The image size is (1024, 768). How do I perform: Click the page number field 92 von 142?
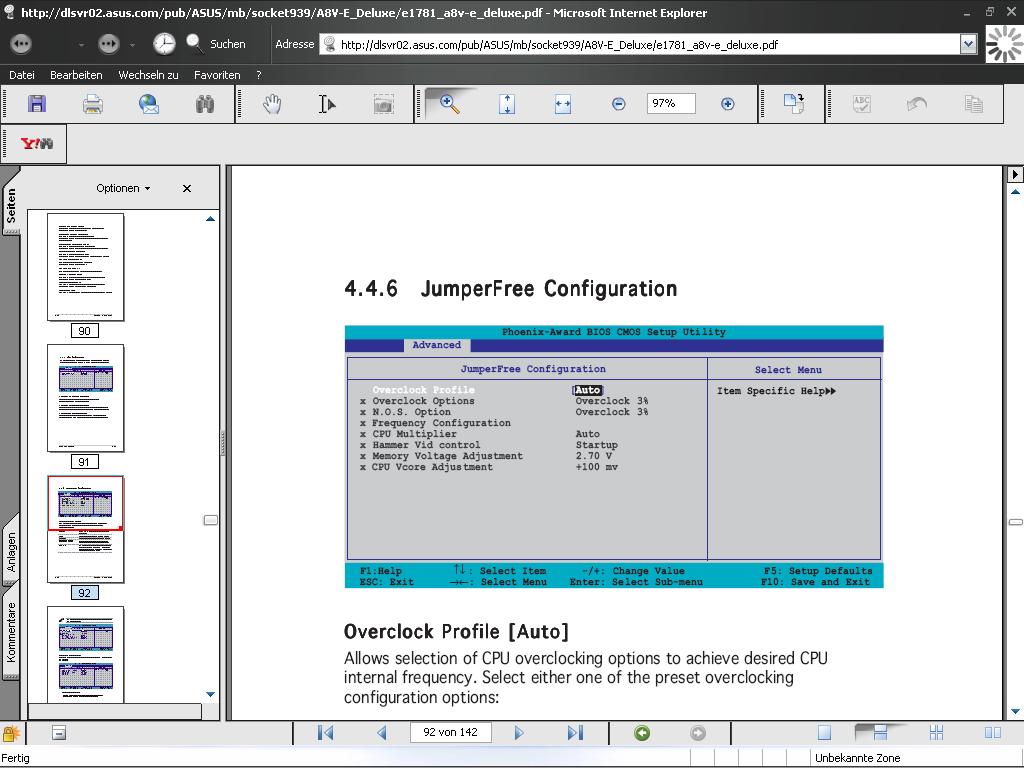click(x=451, y=732)
